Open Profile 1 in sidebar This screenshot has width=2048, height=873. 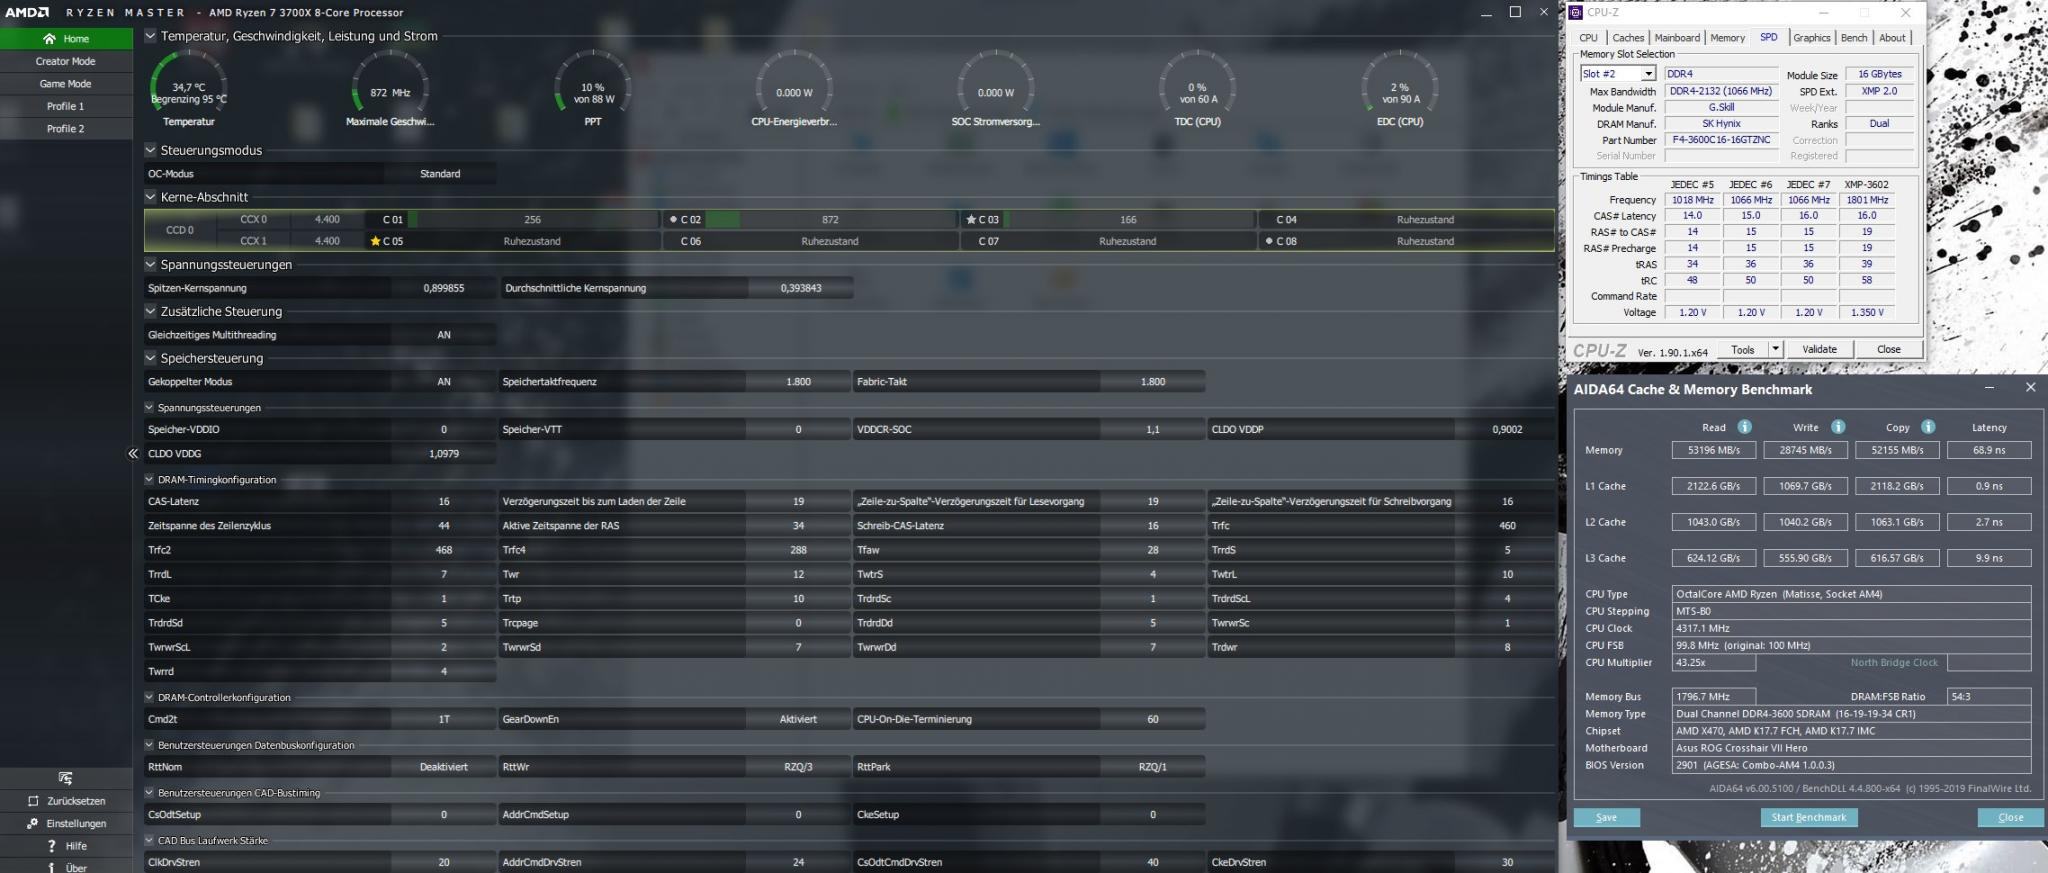pyautogui.click(x=66, y=106)
